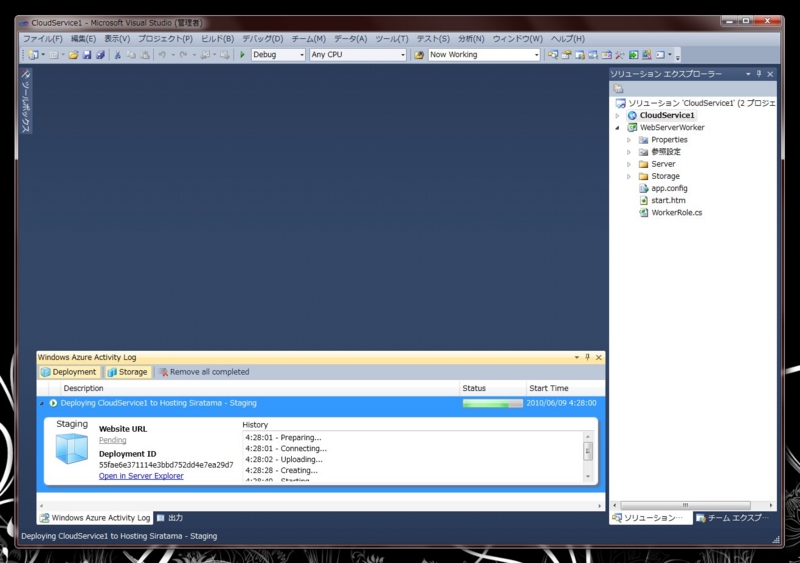Click the History list vertical scrollbar
This screenshot has height=563, width=800.
(x=588, y=457)
